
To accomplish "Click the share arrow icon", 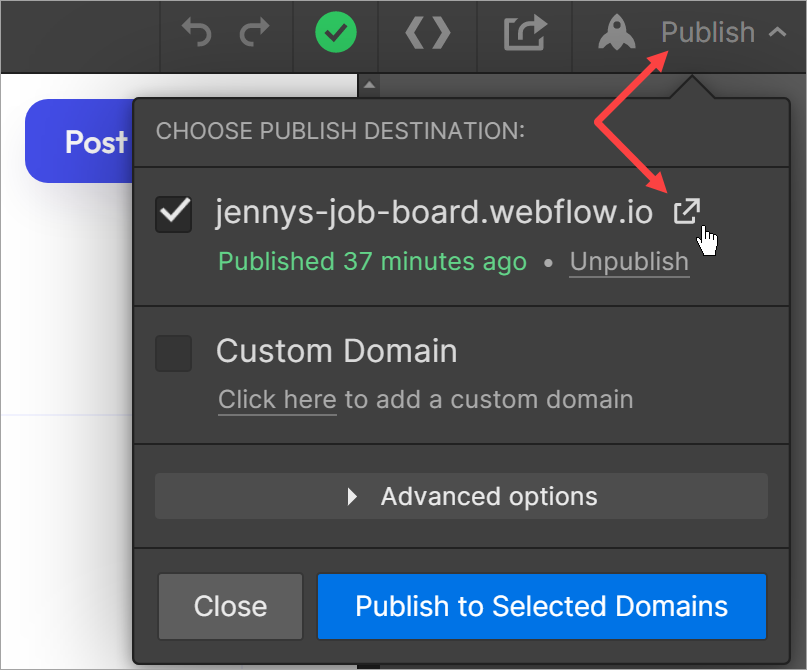I will tap(525, 32).
